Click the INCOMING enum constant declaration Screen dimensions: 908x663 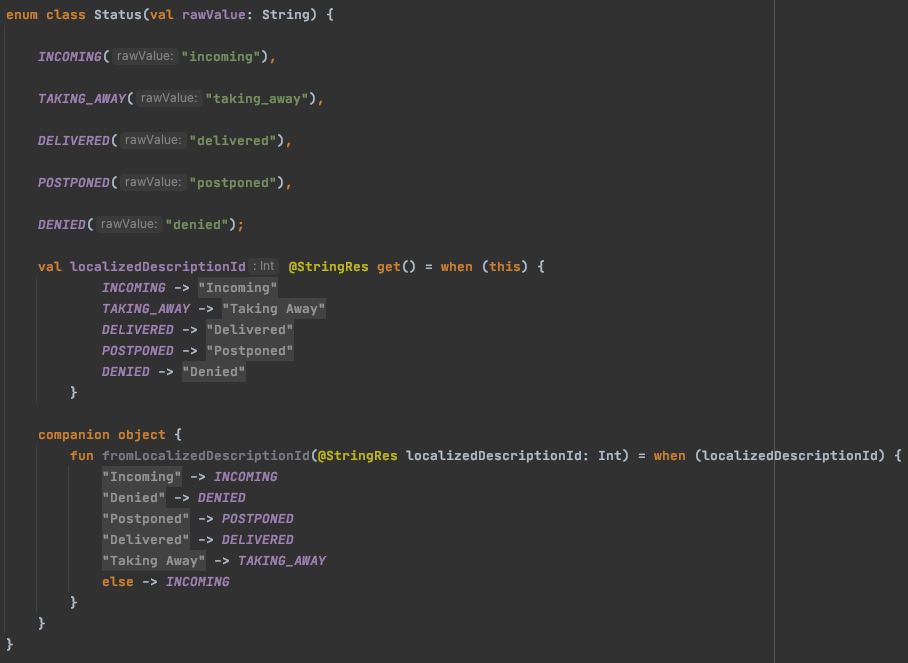pos(69,57)
